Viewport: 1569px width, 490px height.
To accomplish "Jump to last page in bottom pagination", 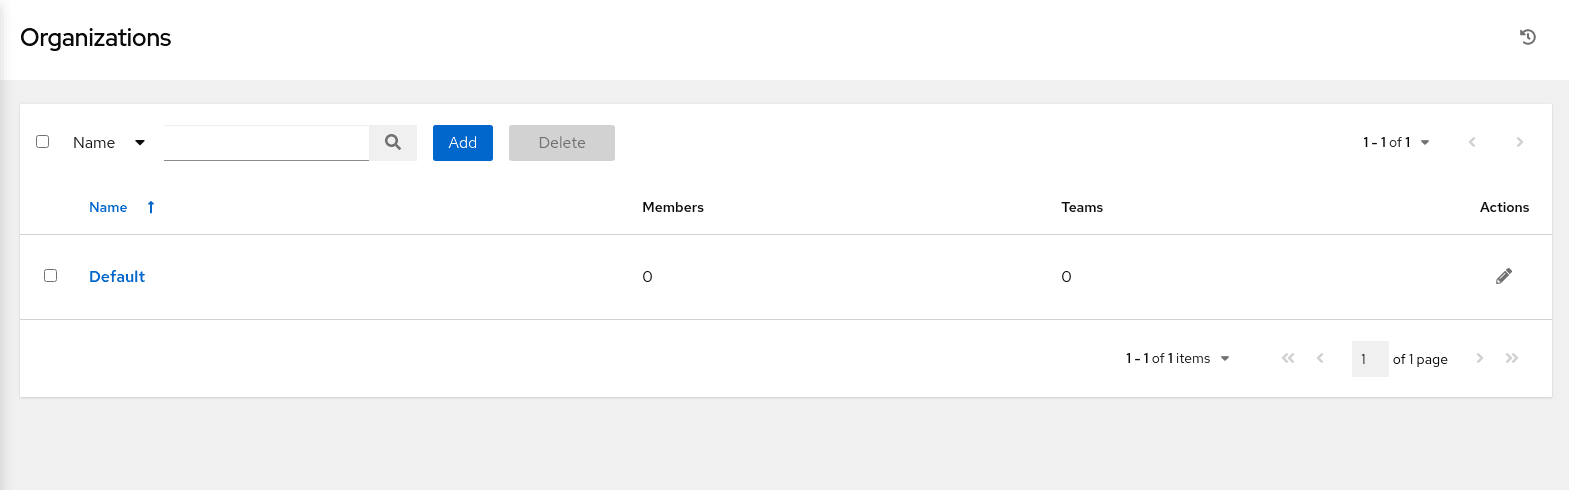I will tap(1512, 358).
